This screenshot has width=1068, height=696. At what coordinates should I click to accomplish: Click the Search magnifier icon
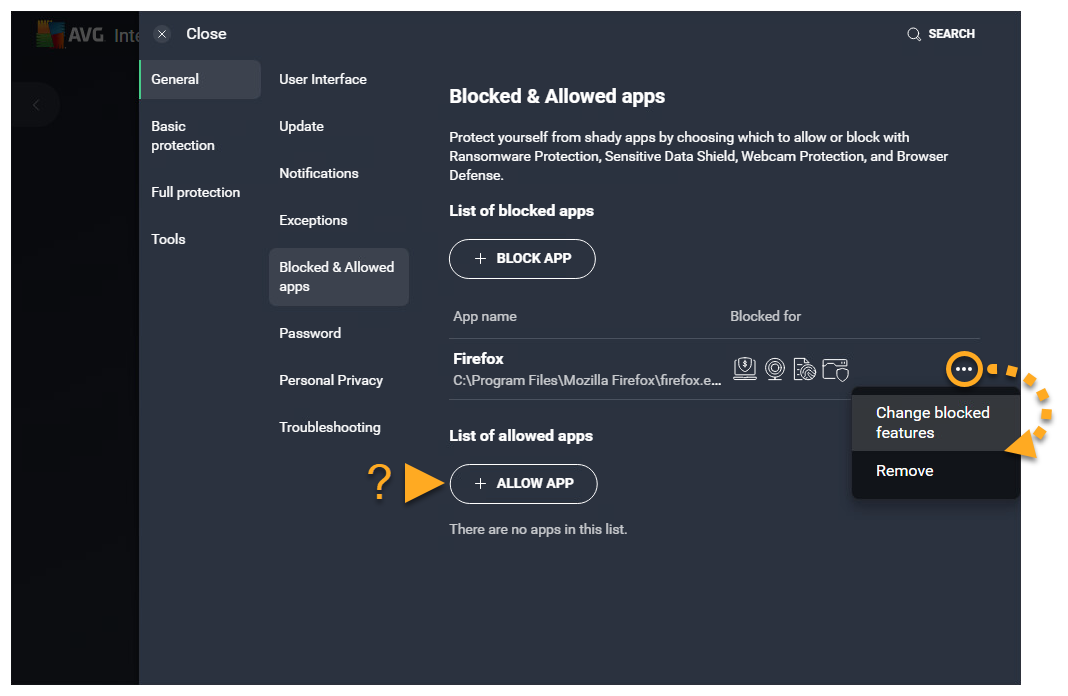pos(914,34)
